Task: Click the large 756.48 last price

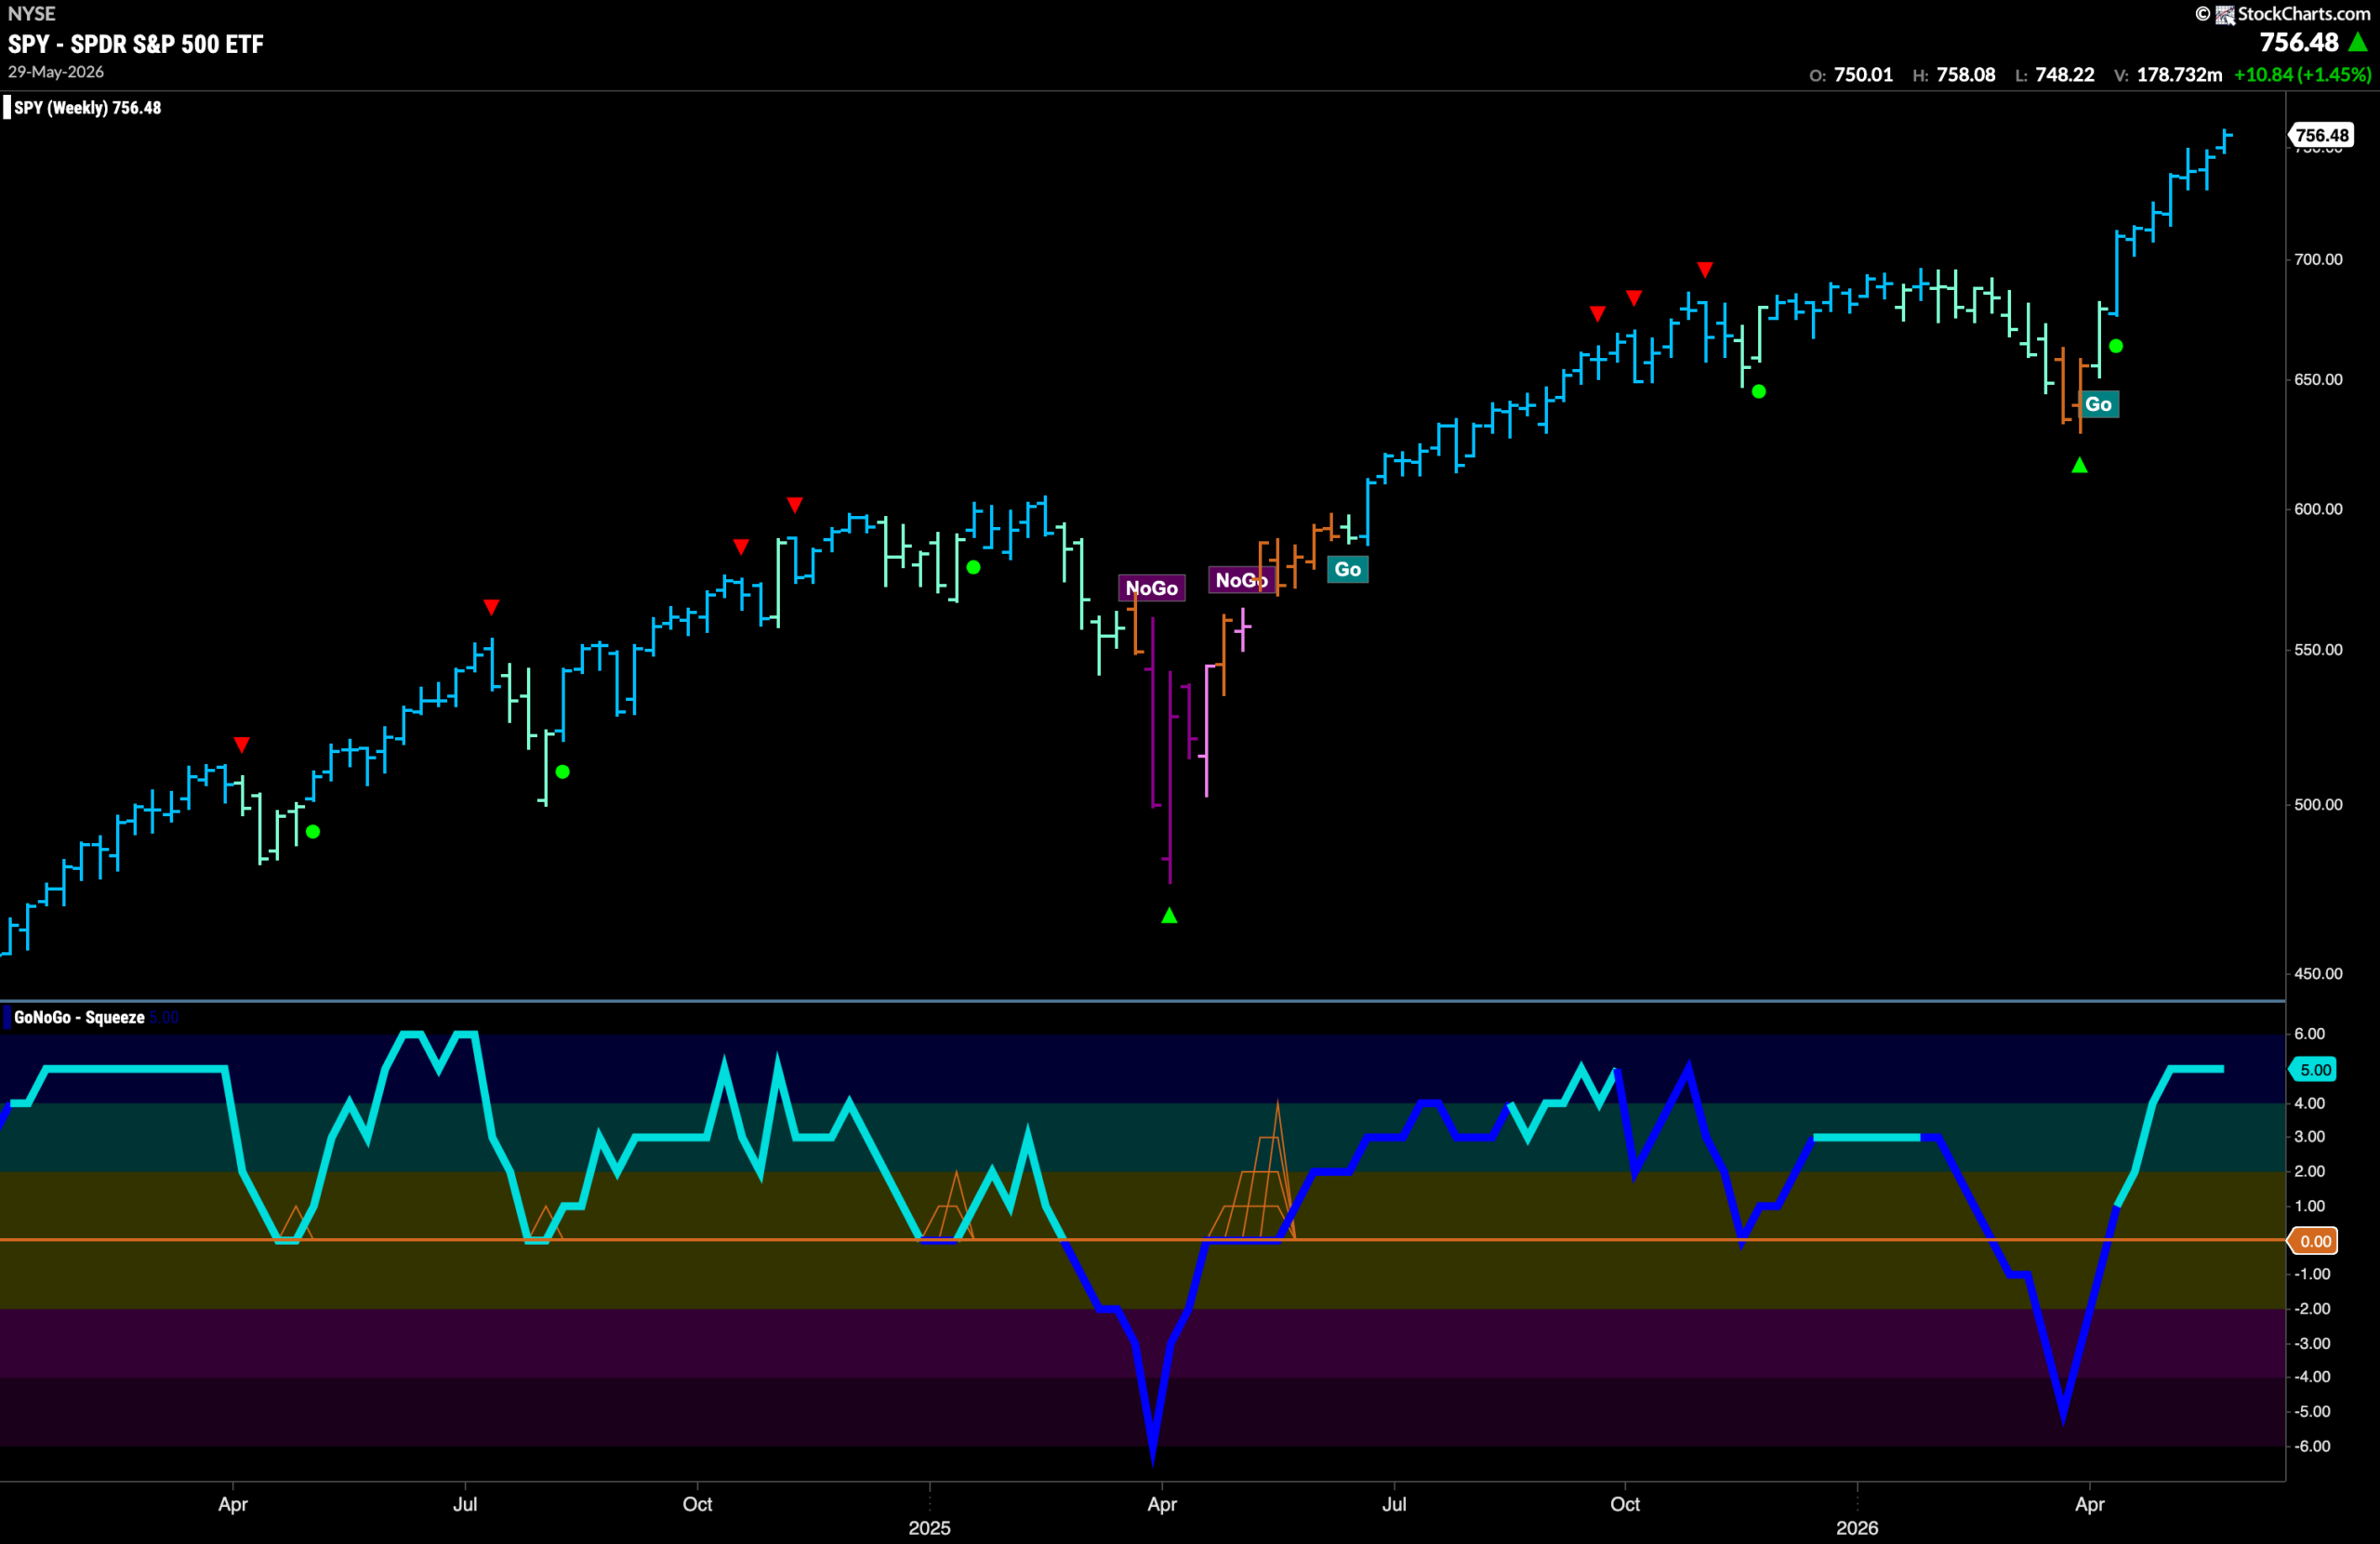Action: click(x=2299, y=42)
